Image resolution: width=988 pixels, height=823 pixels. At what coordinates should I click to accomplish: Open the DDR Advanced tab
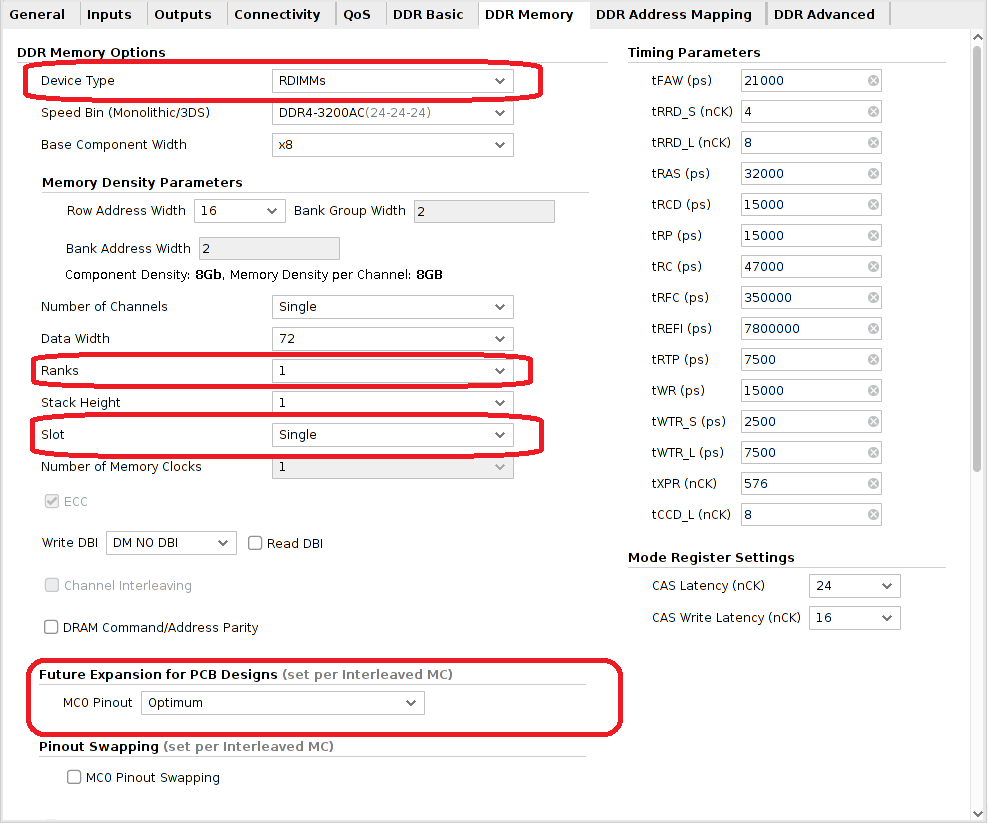coord(824,14)
